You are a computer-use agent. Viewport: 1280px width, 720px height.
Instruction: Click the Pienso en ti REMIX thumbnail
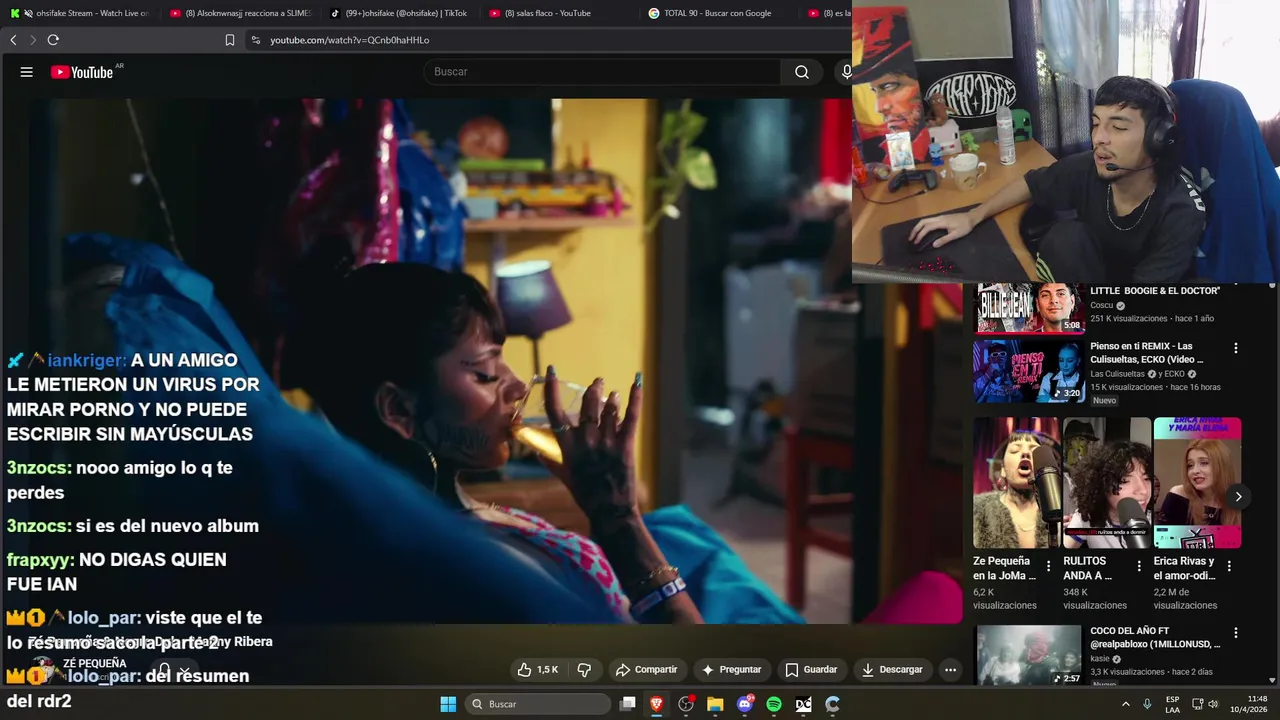[x=1029, y=371]
